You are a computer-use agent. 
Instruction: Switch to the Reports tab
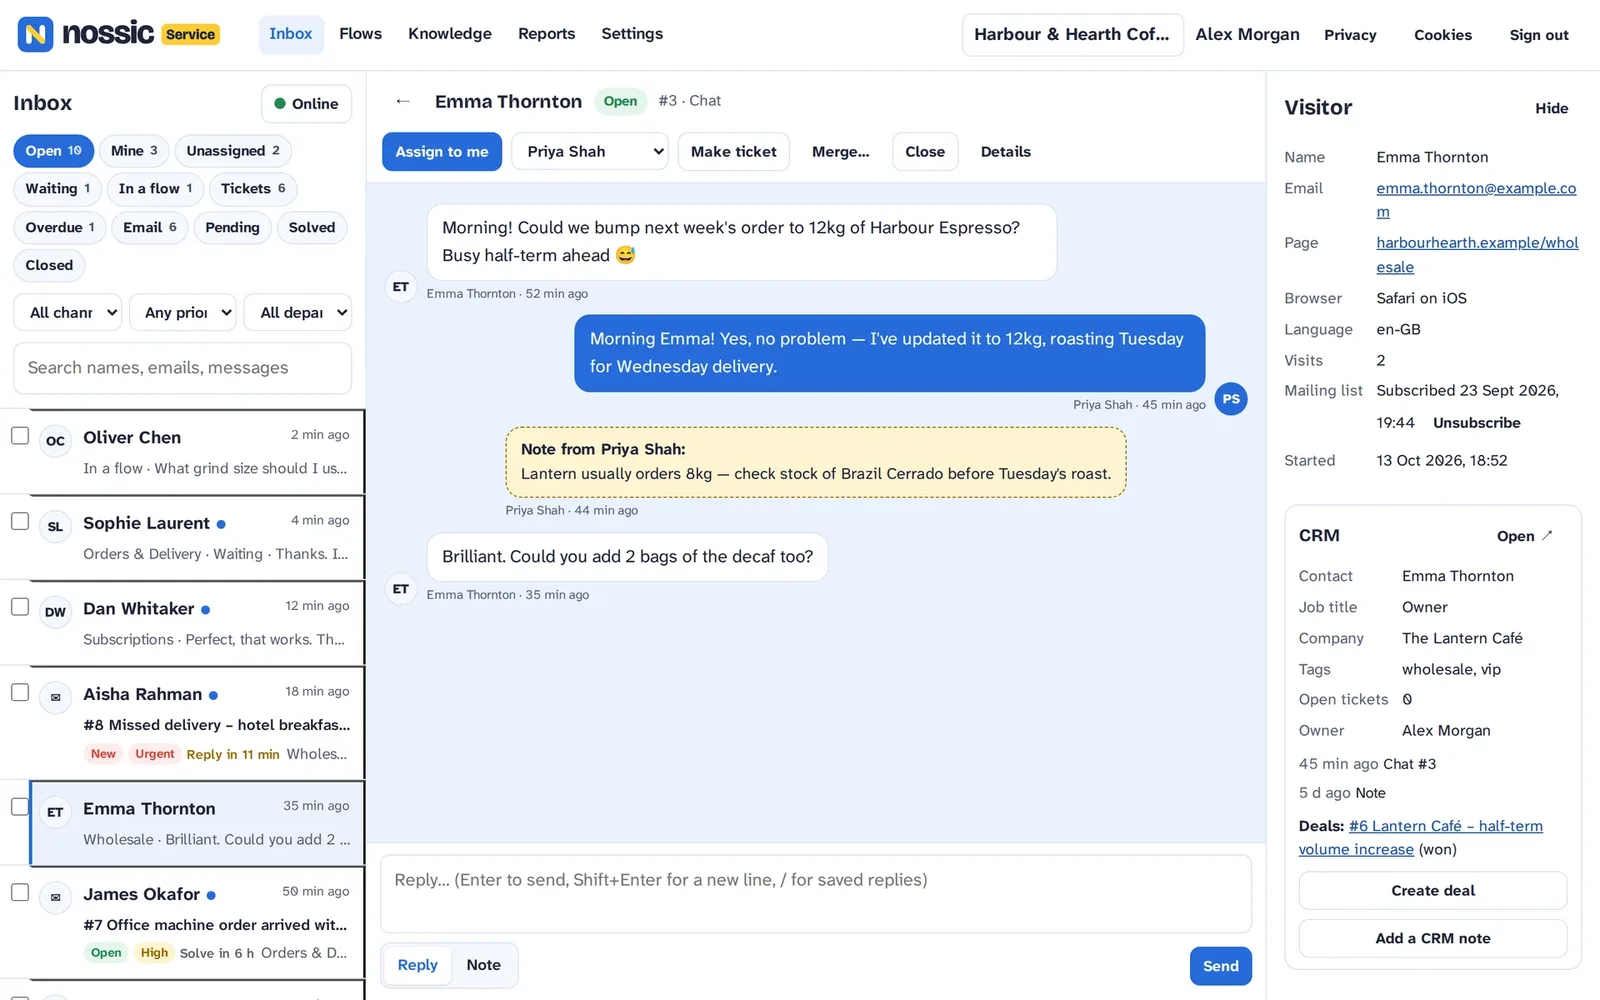pos(546,34)
